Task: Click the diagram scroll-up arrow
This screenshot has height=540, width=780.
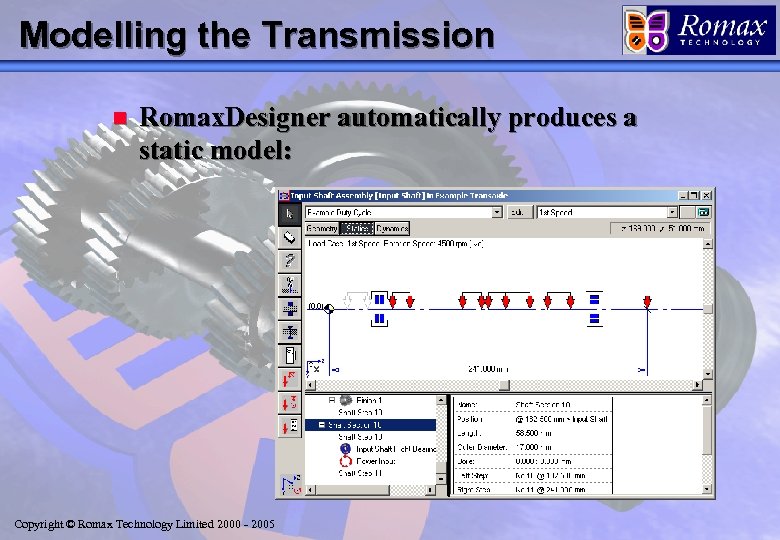Action: click(x=707, y=244)
